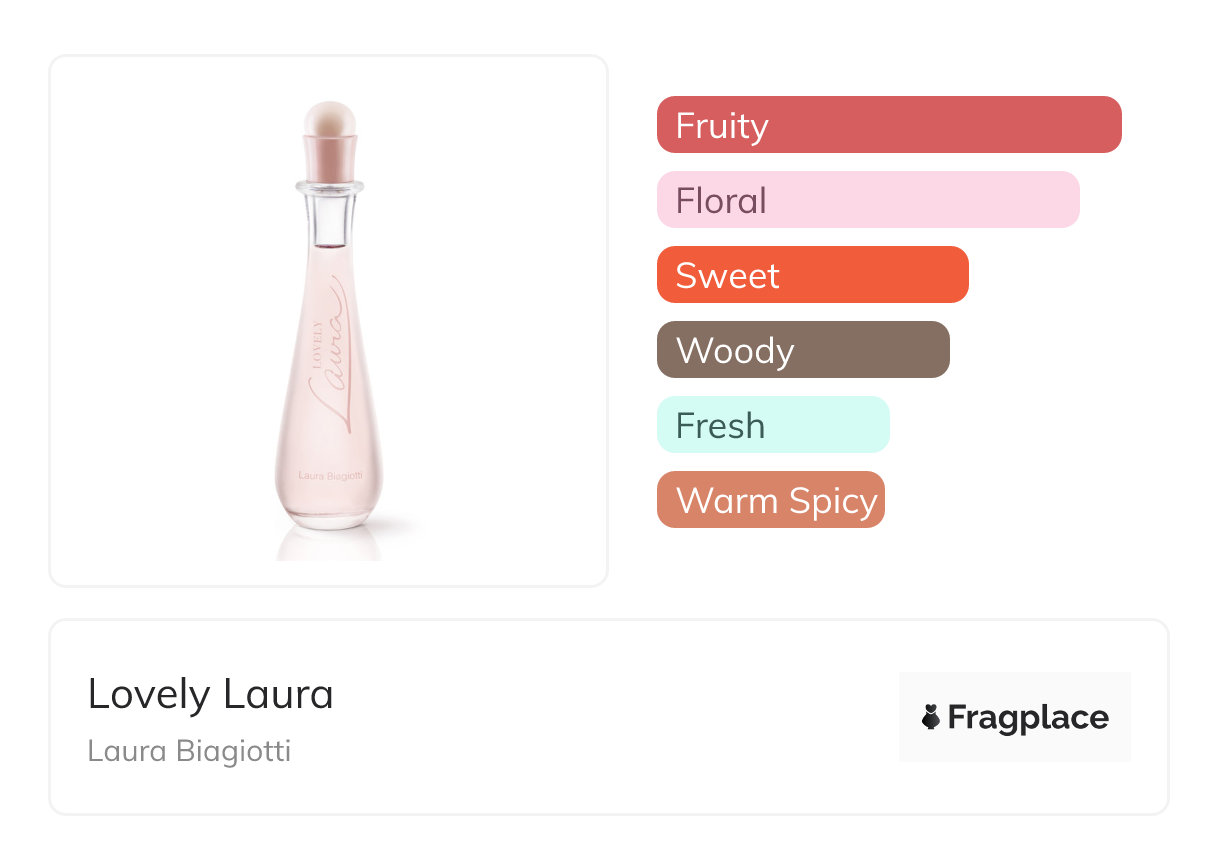The height and width of the screenshot is (864, 1218).
Task: Click the word Fruity in top bar
Action: coord(722,126)
